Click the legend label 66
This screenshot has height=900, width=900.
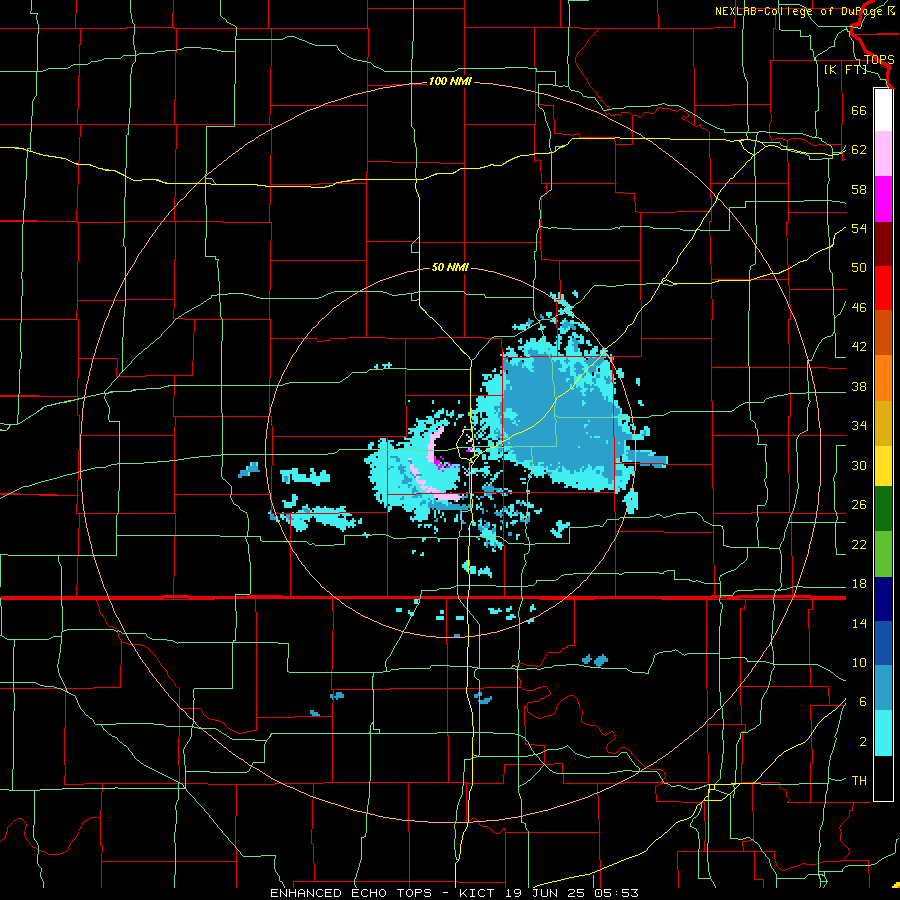point(859,110)
